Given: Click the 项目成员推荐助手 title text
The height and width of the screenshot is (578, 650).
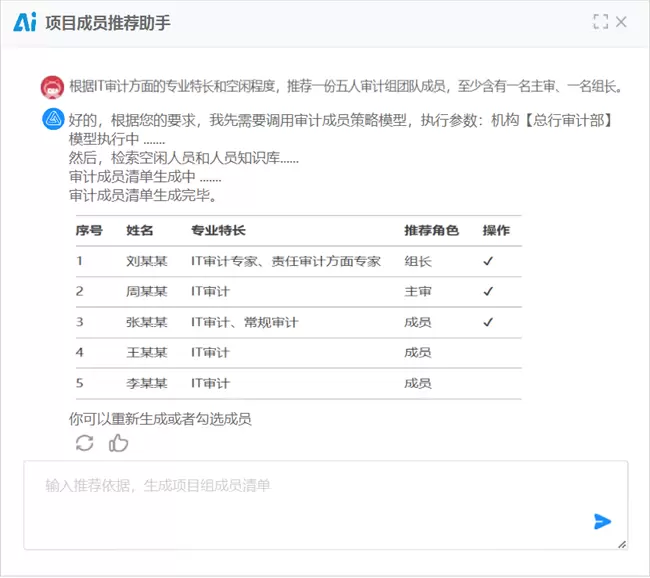Looking at the screenshot, I should [x=108, y=22].
